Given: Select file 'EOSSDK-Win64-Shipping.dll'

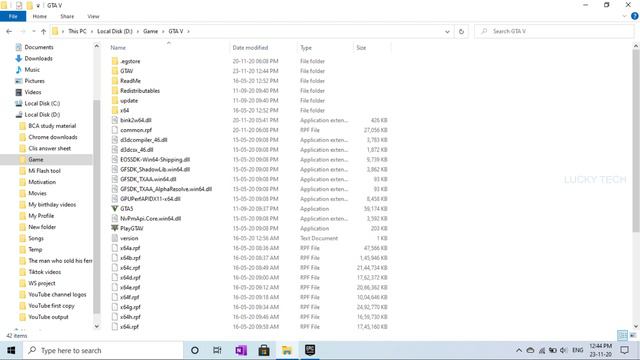Looking at the screenshot, I should point(155,160).
